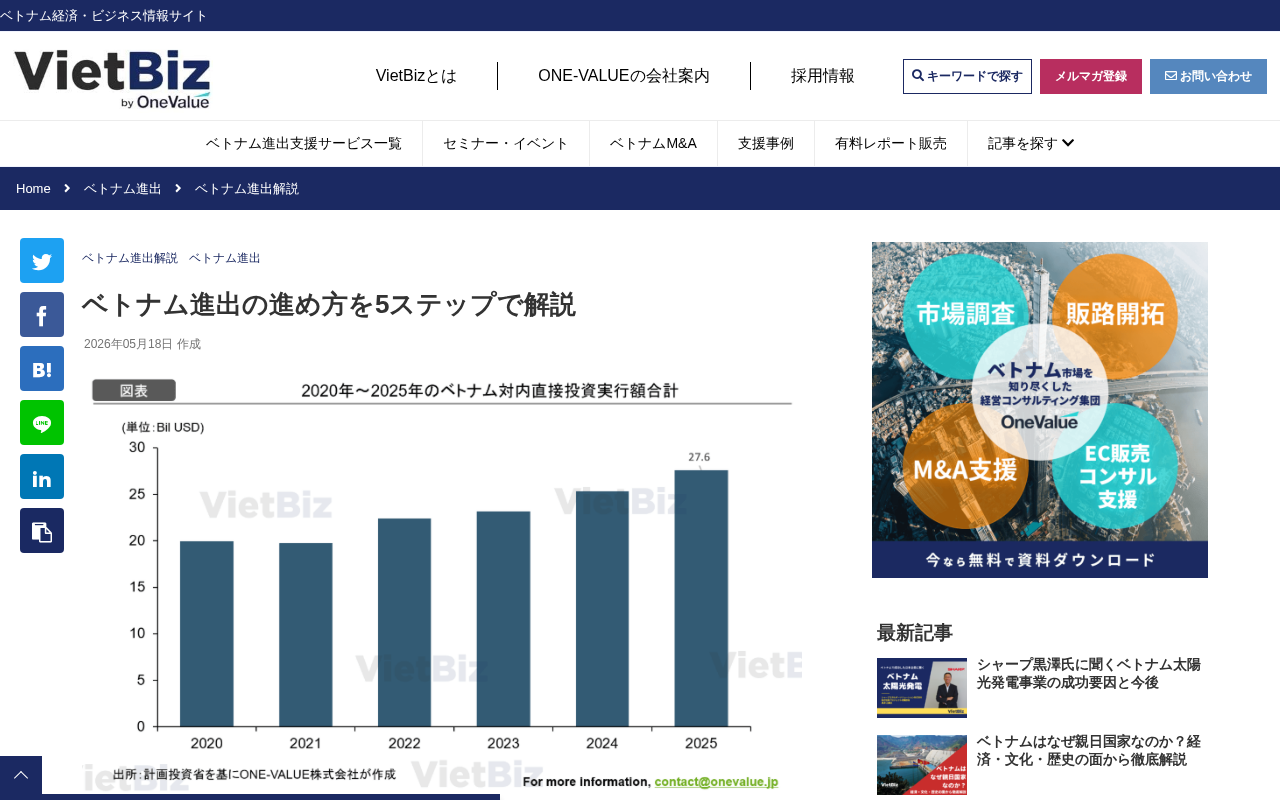Open シャープ黒澤氏 article thumbnail
Screen dimensions: 1280x800
click(x=922, y=688)
